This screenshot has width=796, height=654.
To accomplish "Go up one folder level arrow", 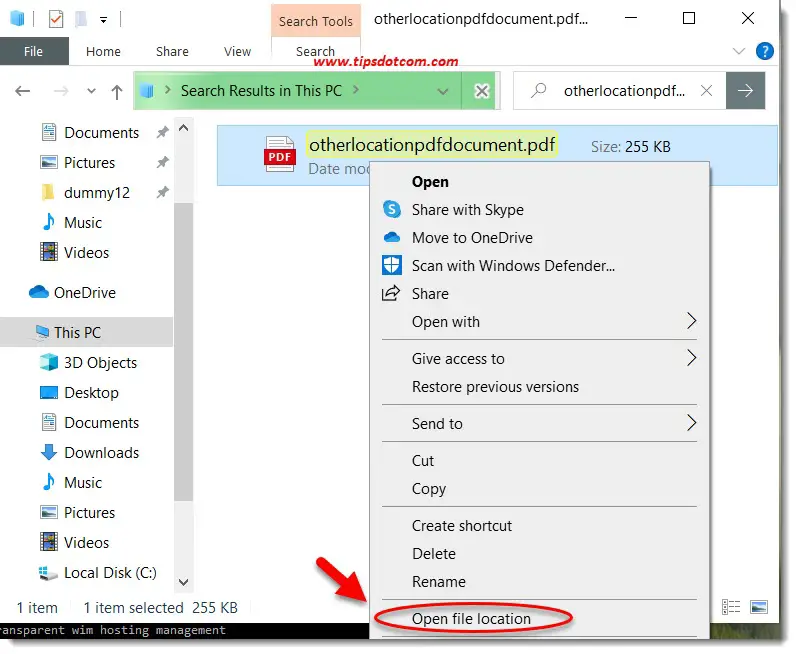I will click(117, 91).
